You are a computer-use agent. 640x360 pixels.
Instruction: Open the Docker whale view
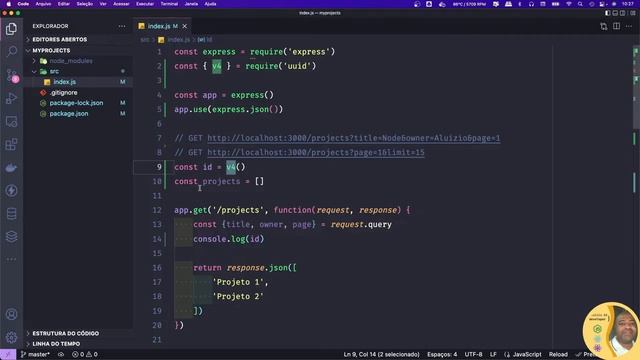[11, 168]
